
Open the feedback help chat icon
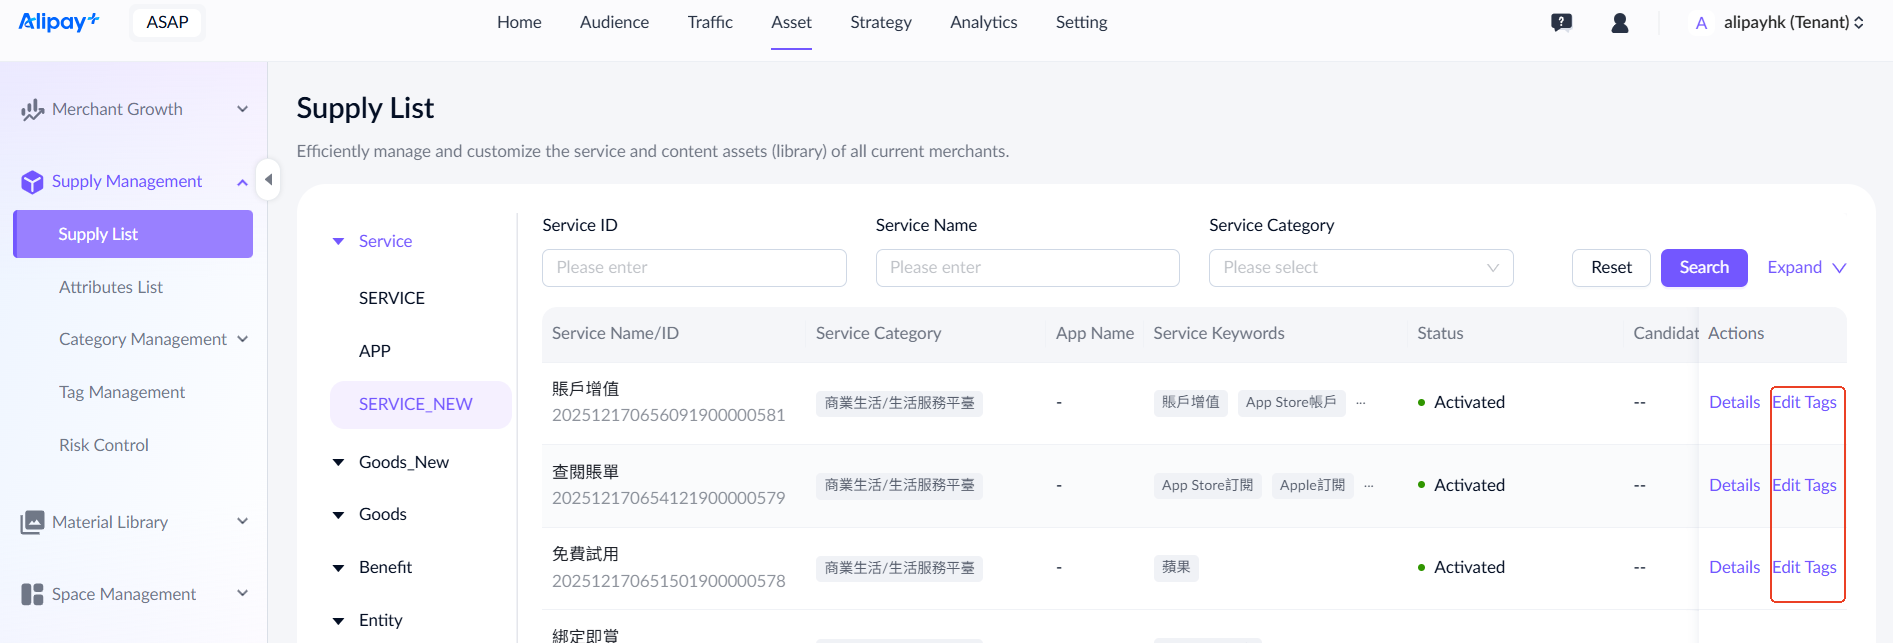pos(1561,22)
